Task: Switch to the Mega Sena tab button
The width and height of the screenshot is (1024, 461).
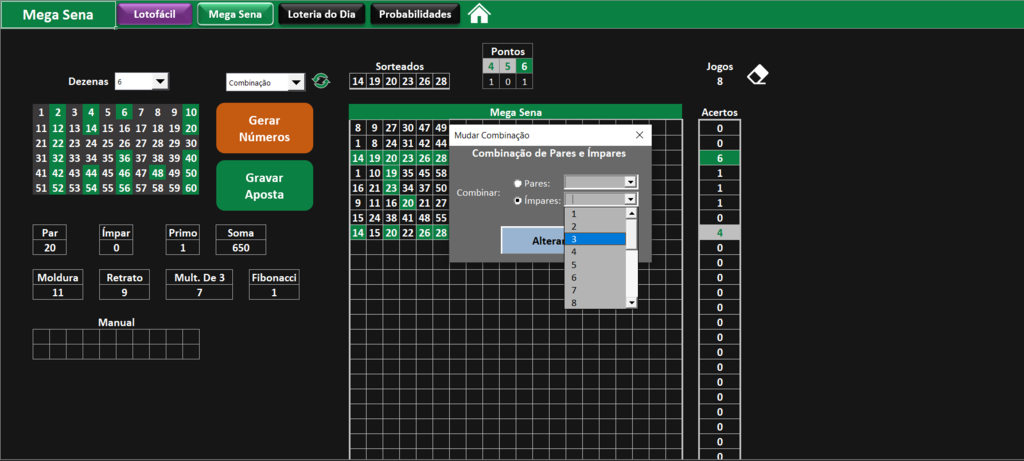Action: (235, 14)
